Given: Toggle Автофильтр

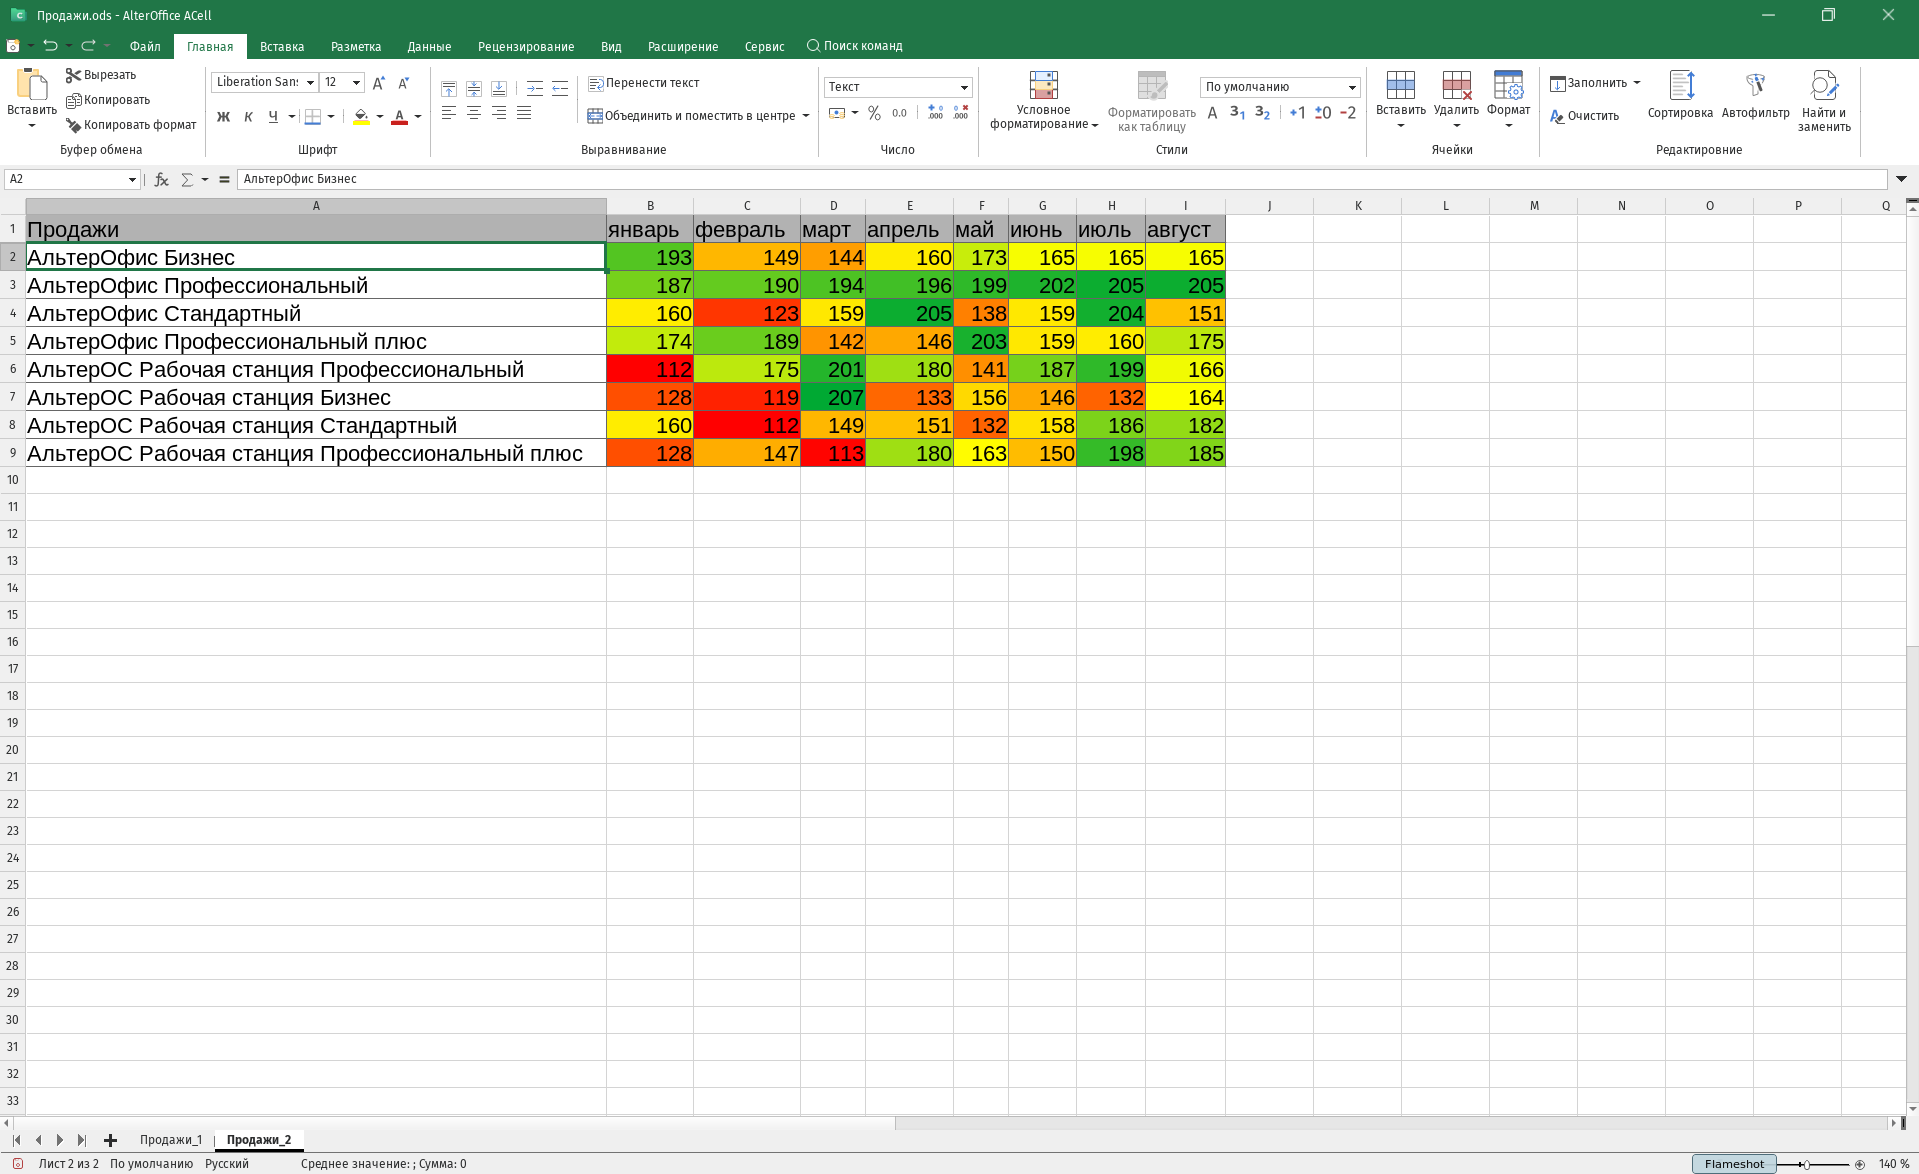Looking at the screenshot, I should coord(1755,95).
